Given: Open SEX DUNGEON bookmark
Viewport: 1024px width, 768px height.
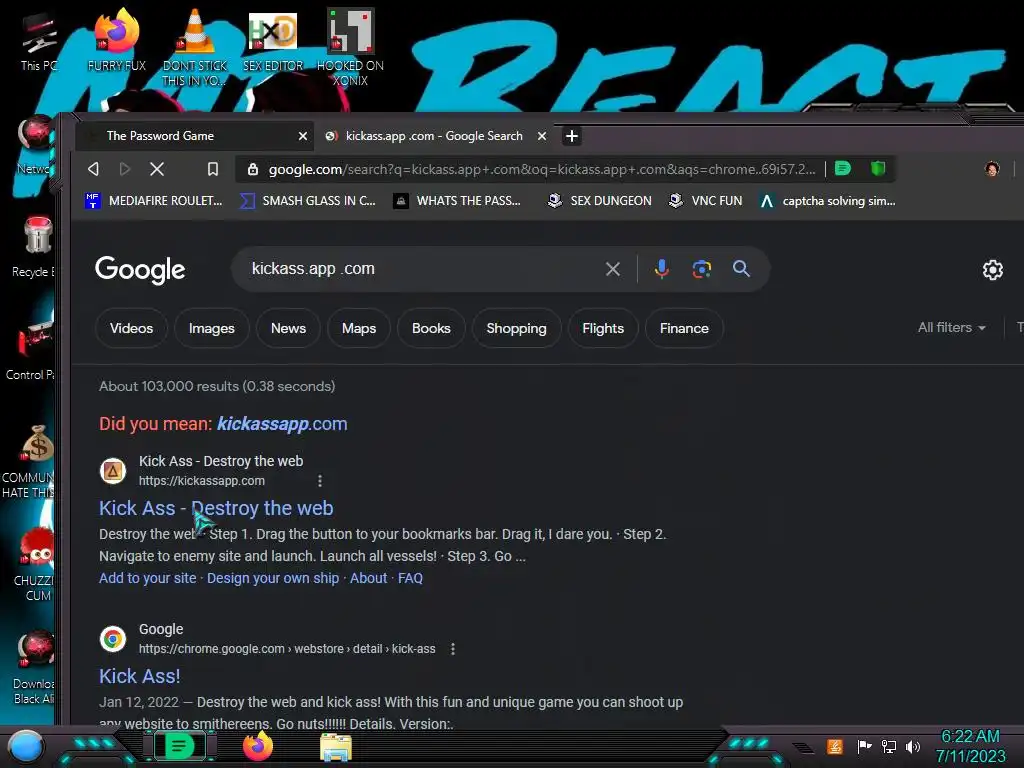Looking at the screenshot, I should coord(600,200).
